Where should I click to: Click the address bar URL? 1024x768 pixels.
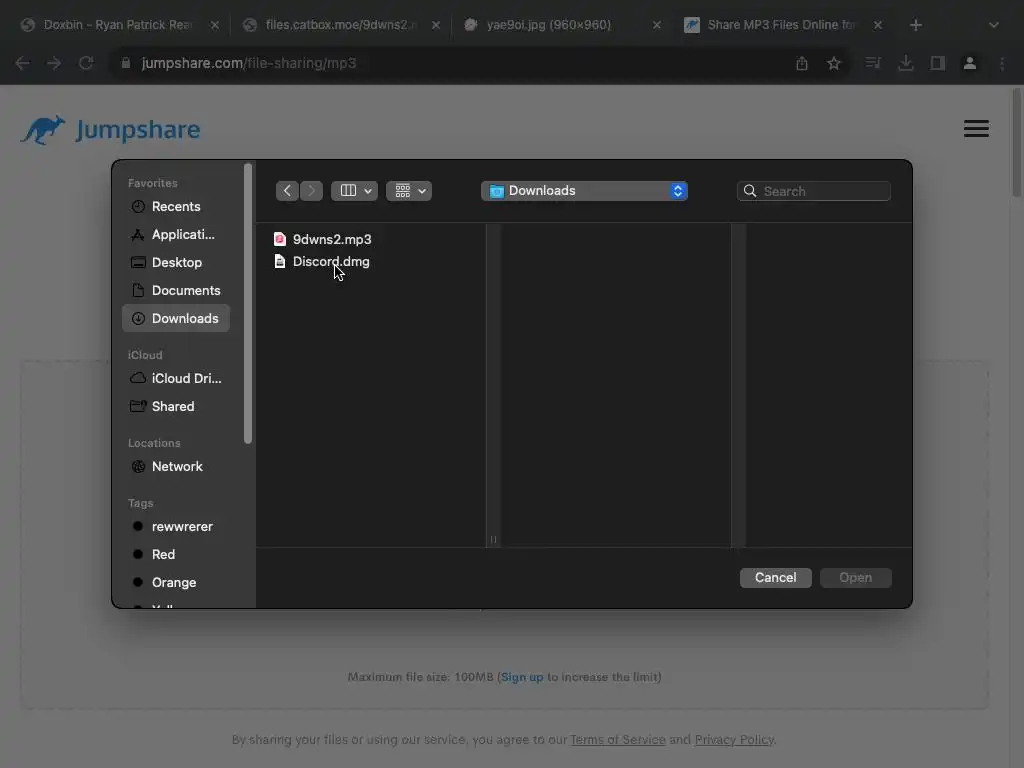pos(249,63)
